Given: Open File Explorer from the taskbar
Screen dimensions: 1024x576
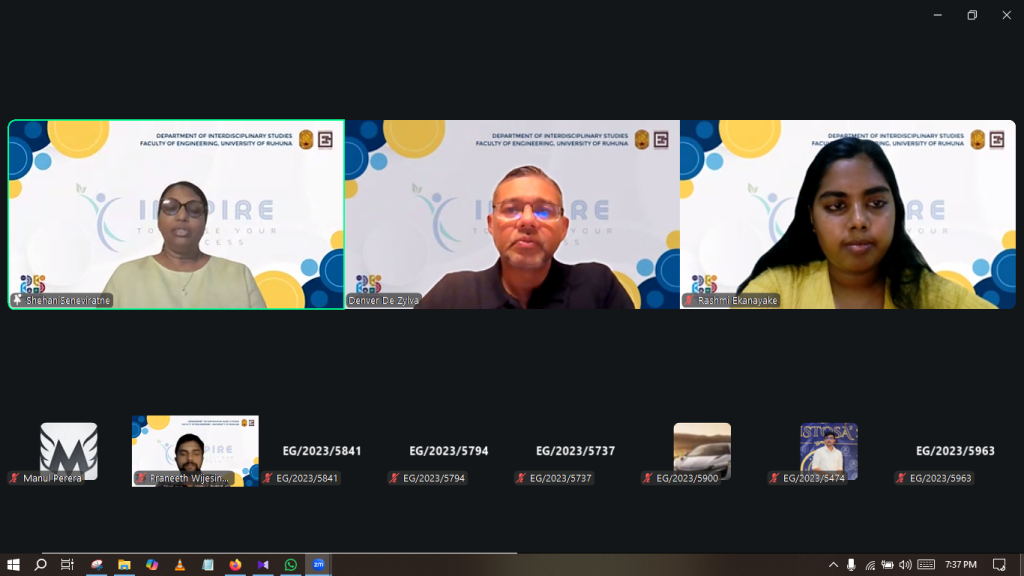Looking at the screenshot, I should click(124, 565).
